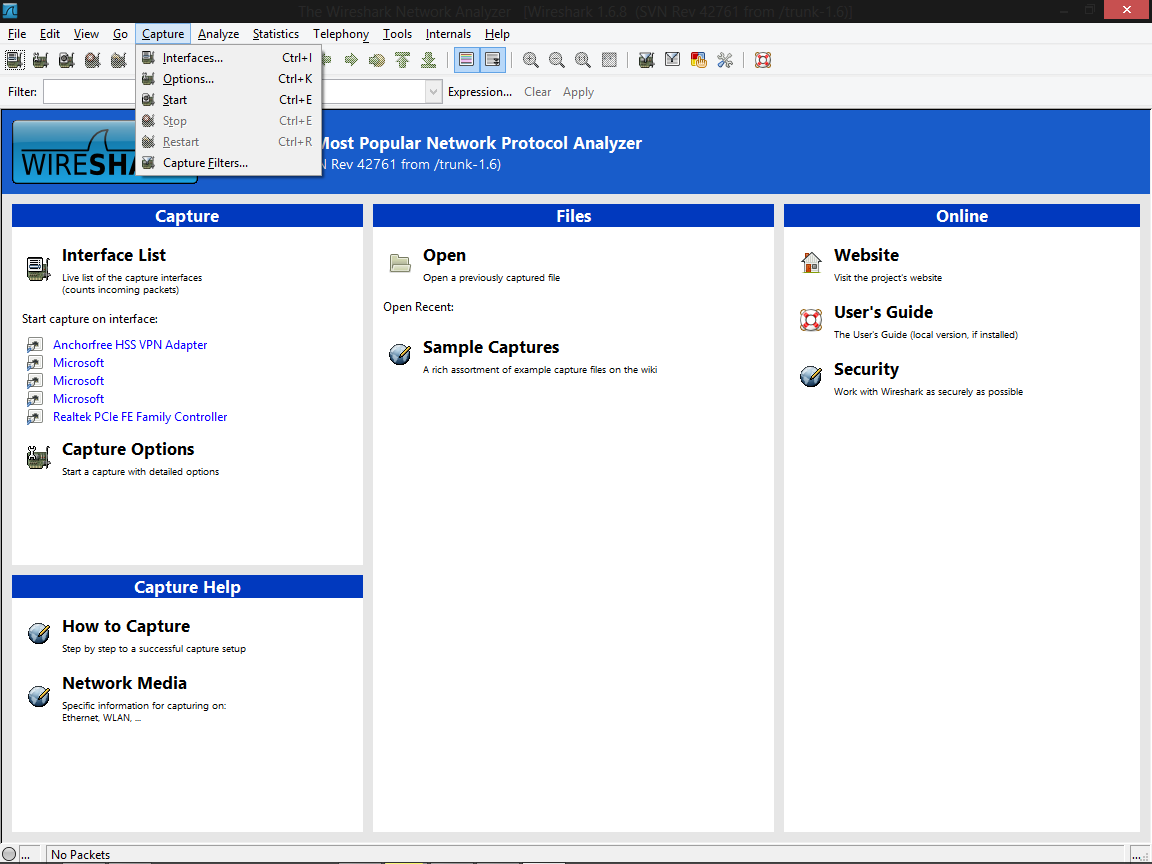Choose Start from the Capture menu
The height and width of the screenshot is (864, 1152).
(228, 100)
